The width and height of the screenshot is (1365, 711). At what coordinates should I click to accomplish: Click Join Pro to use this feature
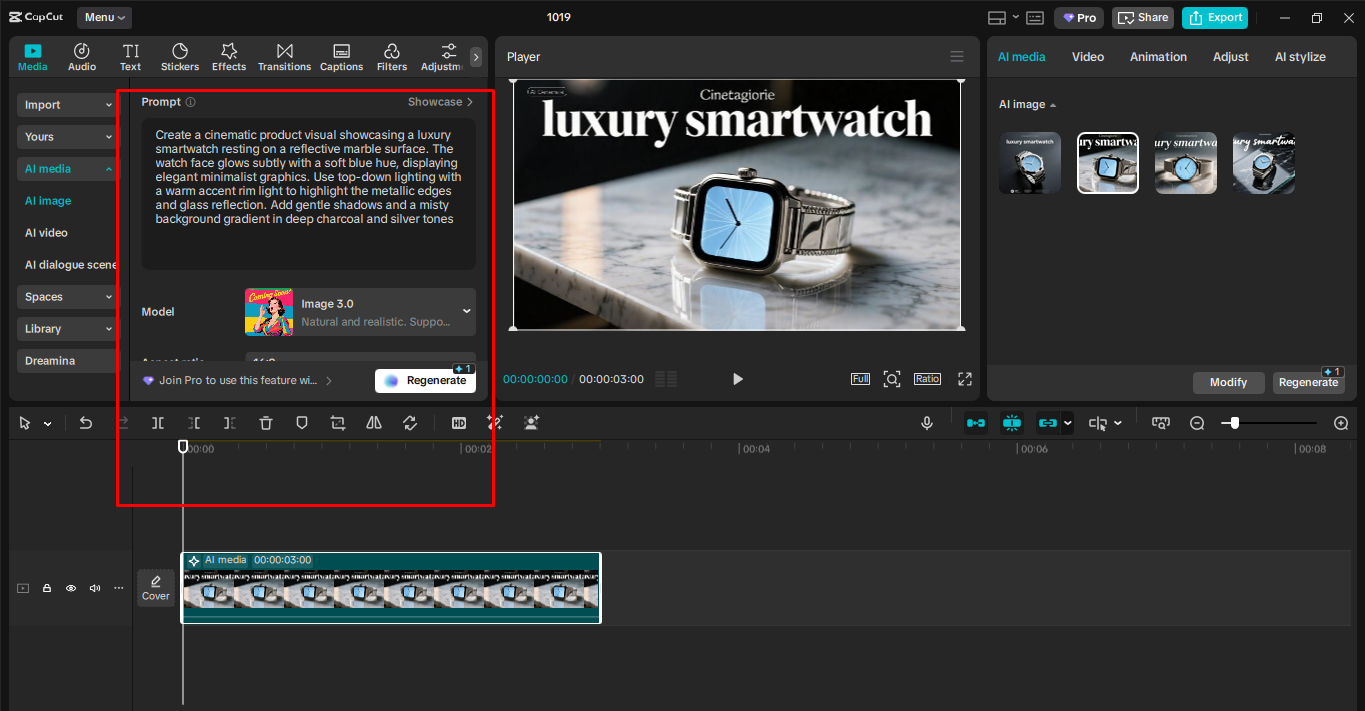[x=237, y=381]
